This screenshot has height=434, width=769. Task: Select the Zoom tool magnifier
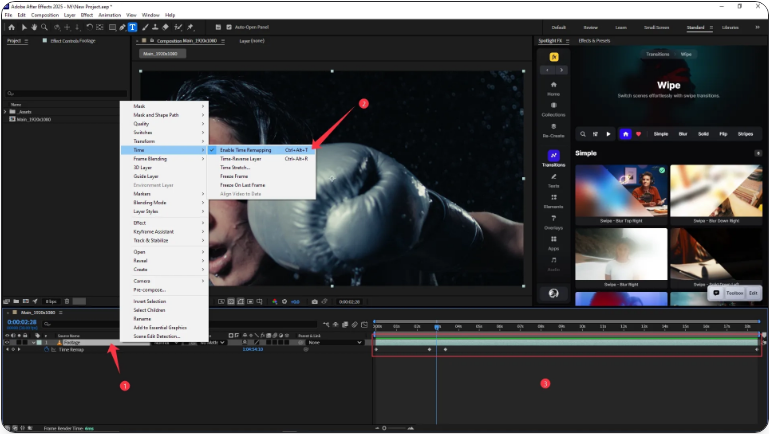[44, 27]
